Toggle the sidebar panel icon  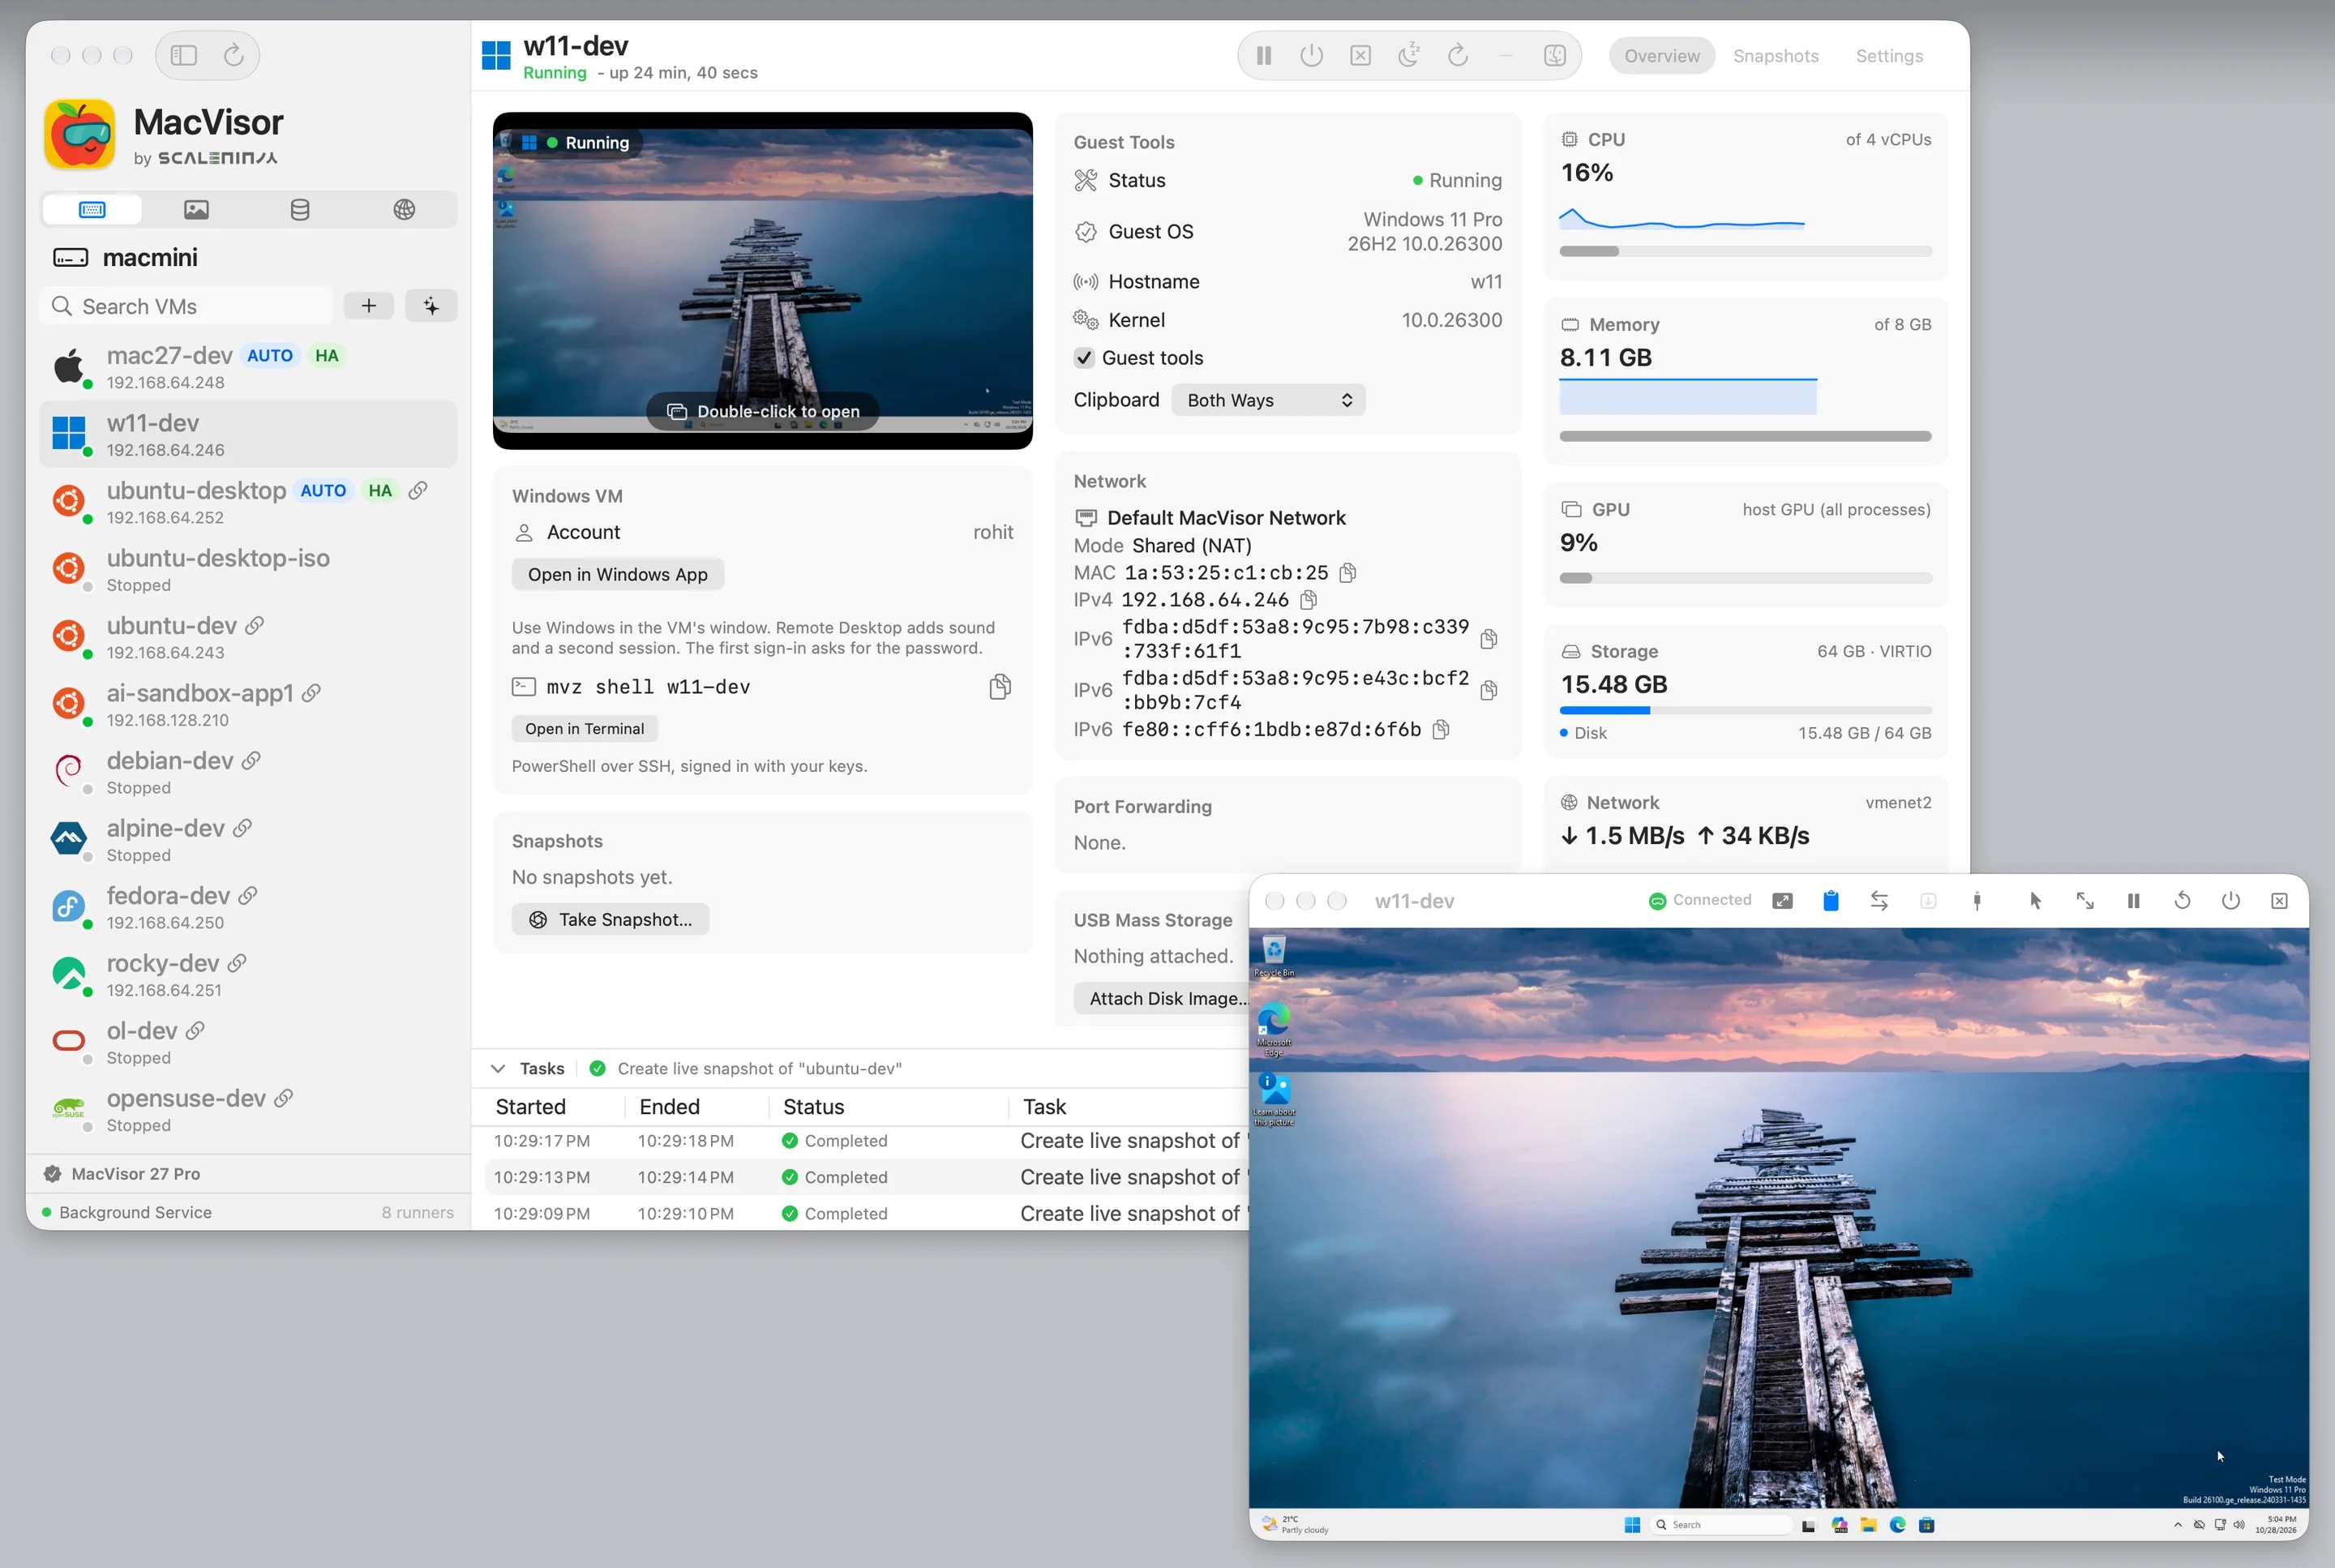click(x=183, y=55)
